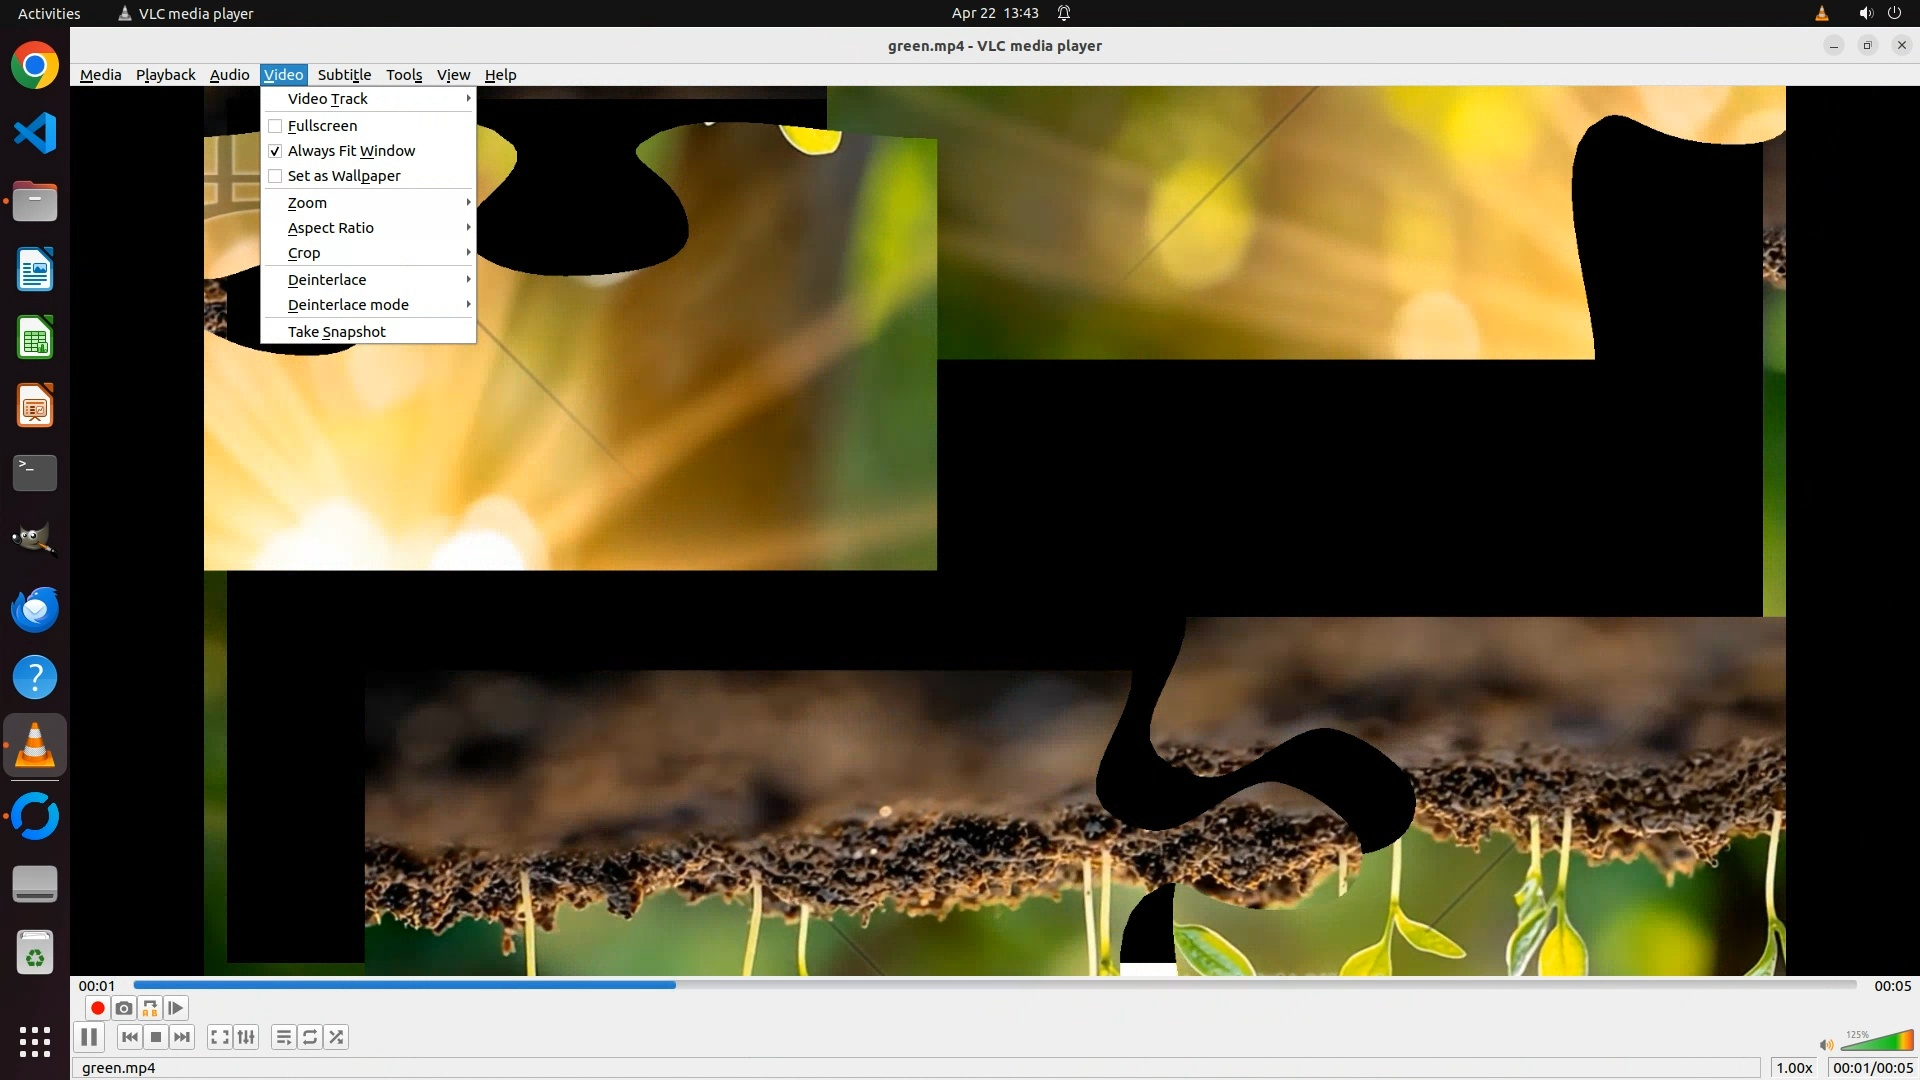Click the A-B loop button
1920x1080 pixels.
(x=149, y=1008)
